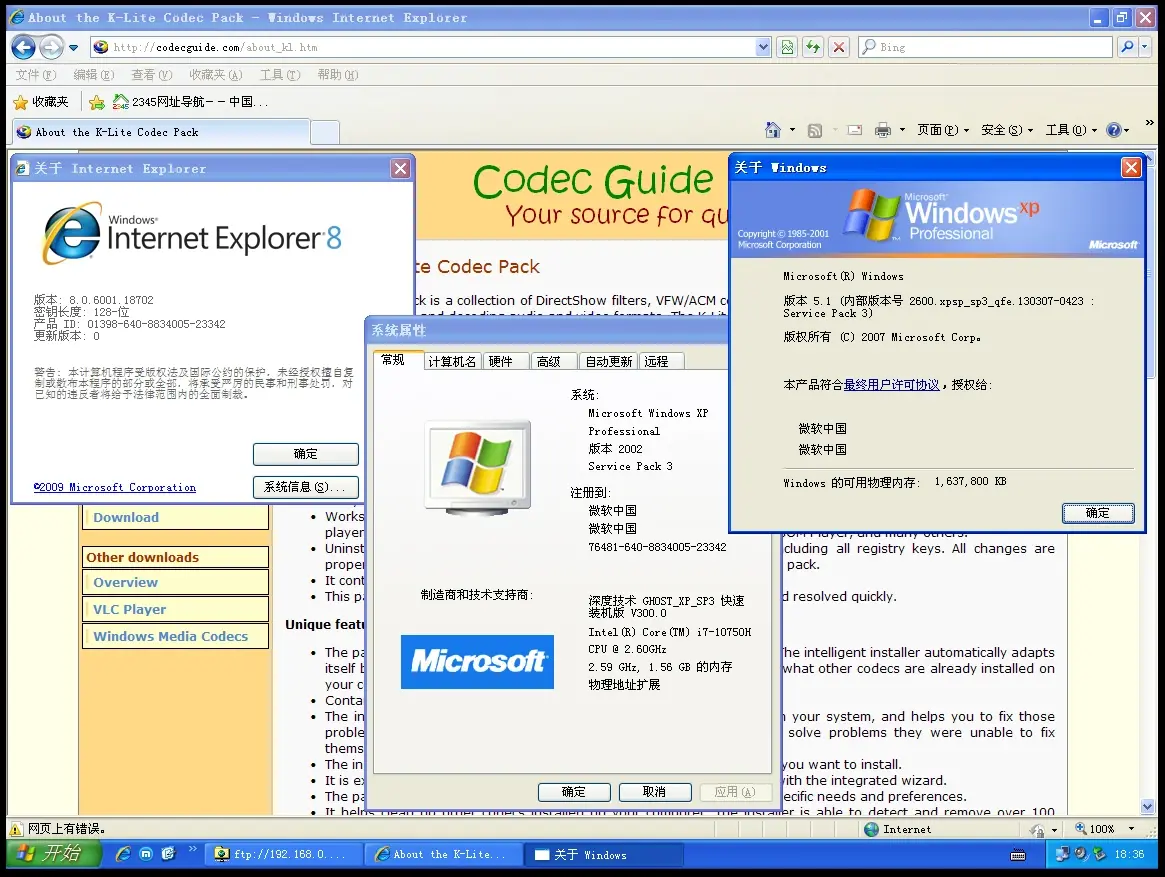Click the Read Mail icon

855,130
